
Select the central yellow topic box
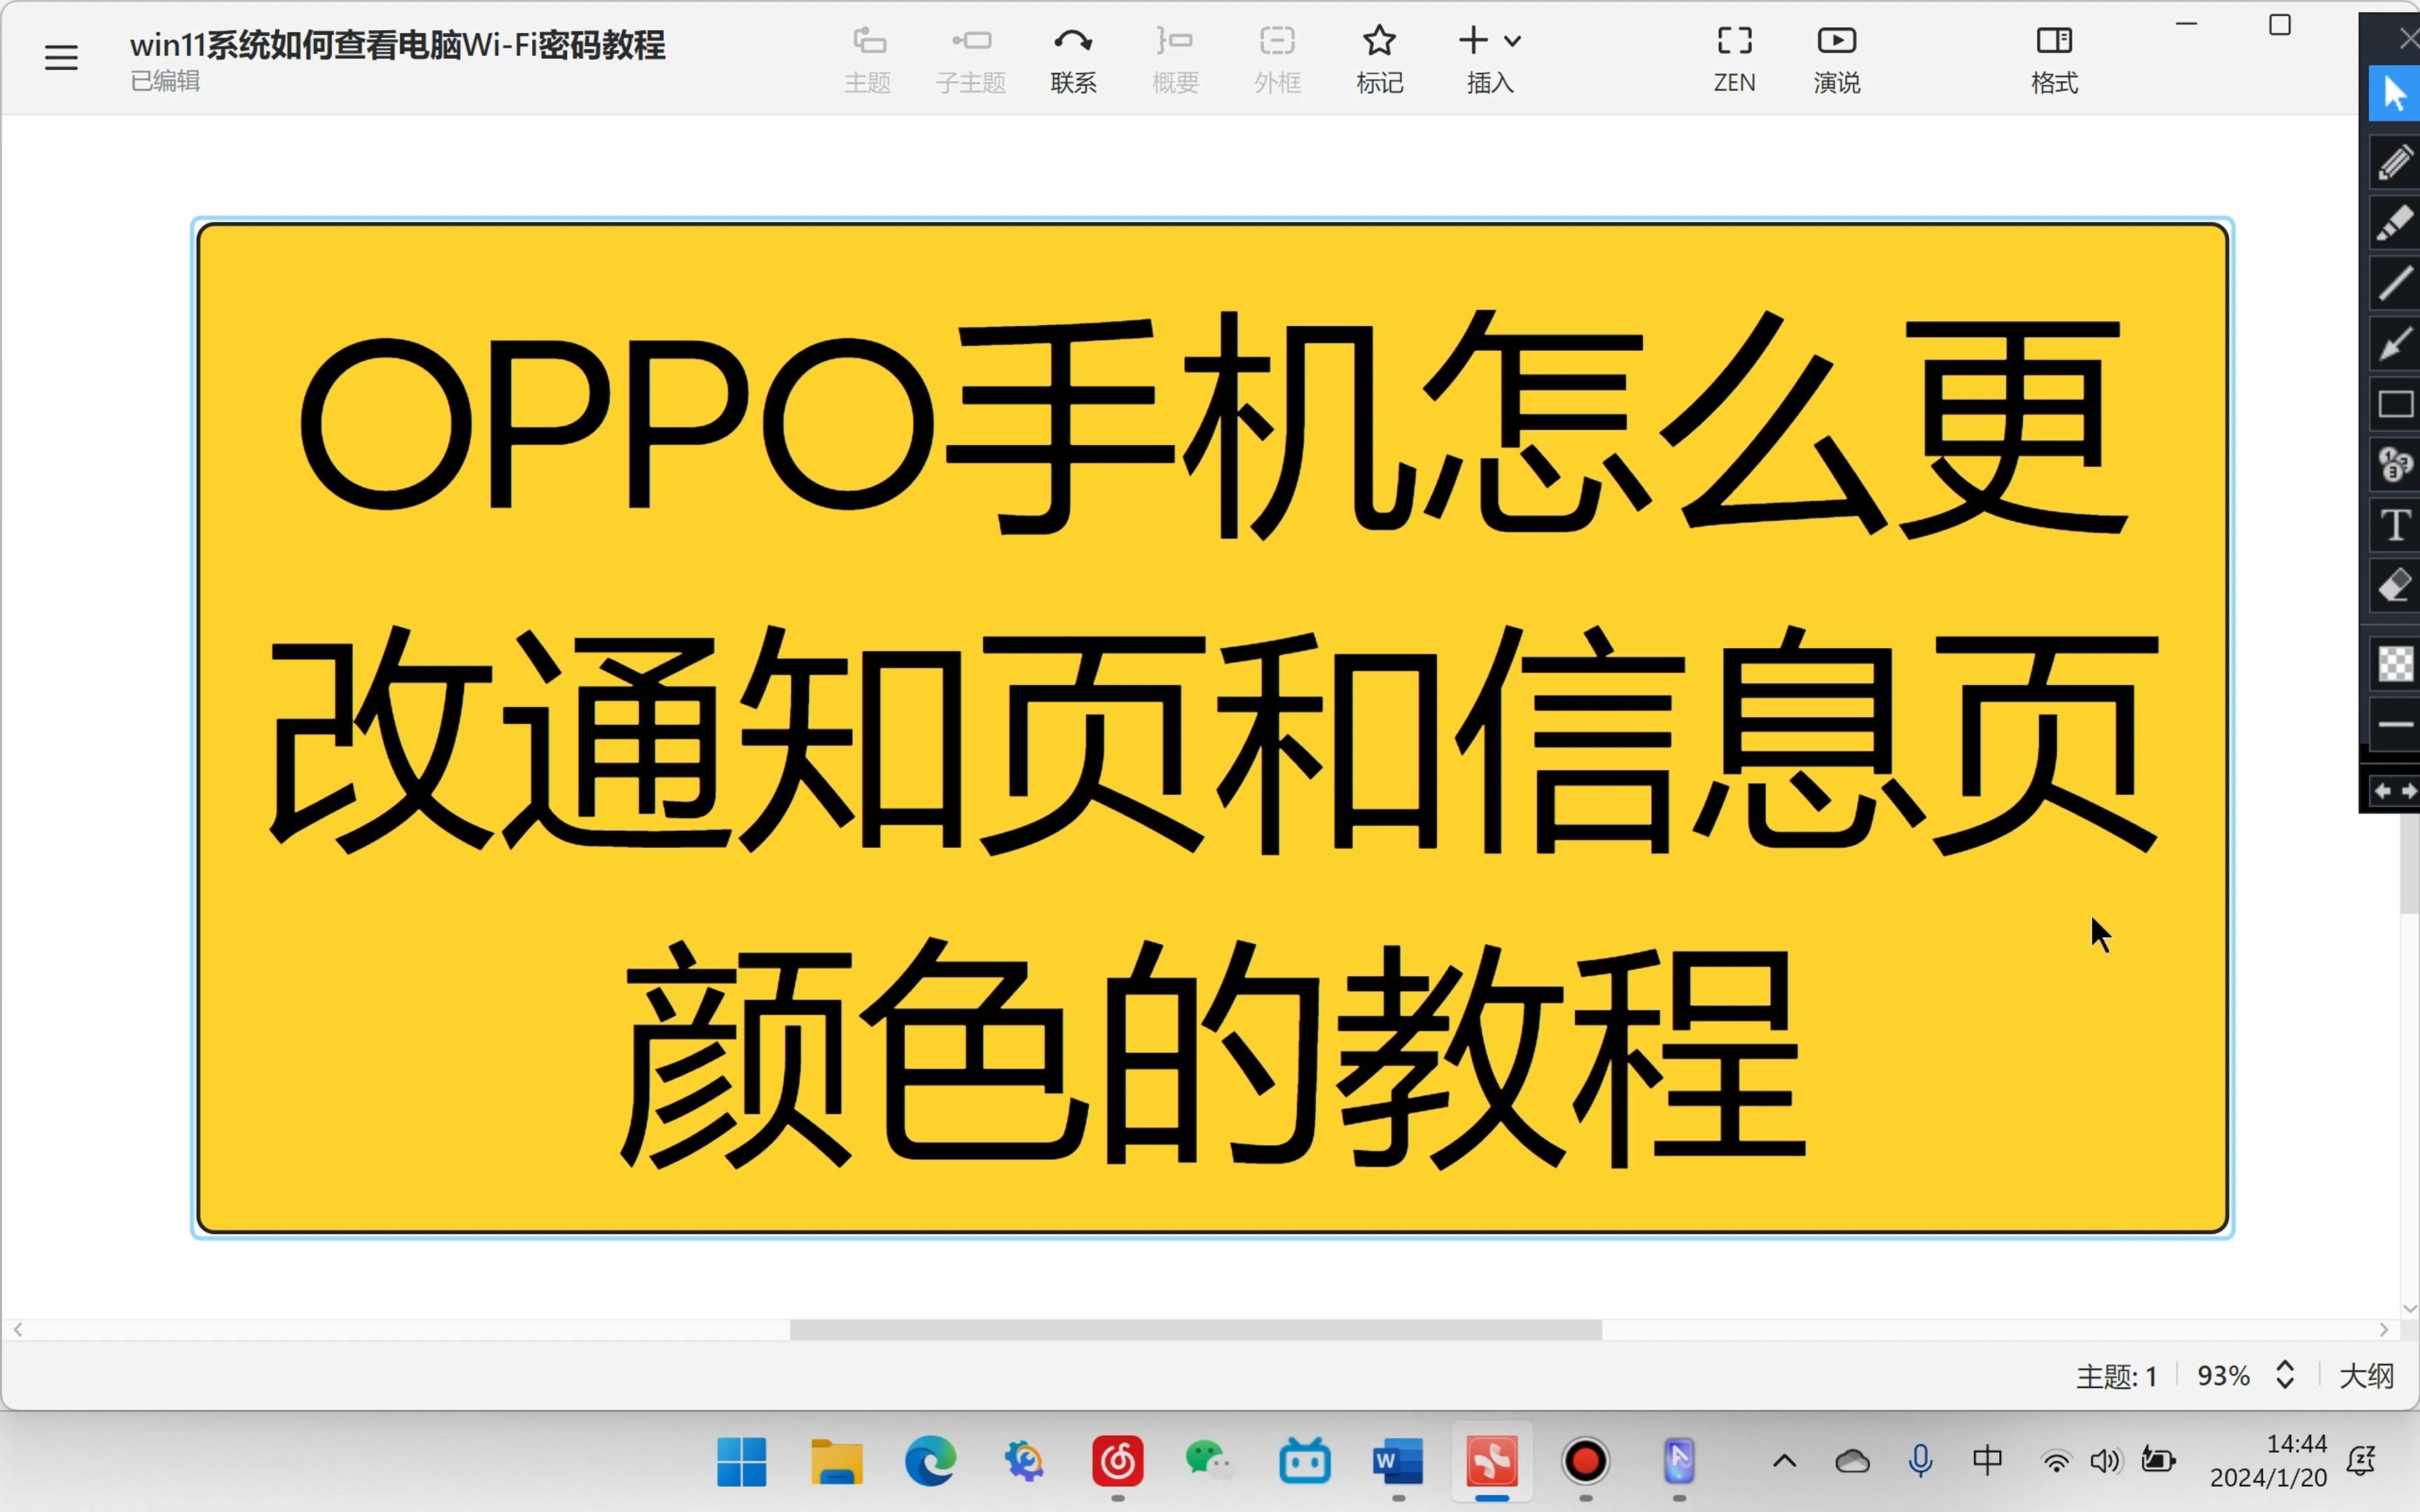point(1212,728)
